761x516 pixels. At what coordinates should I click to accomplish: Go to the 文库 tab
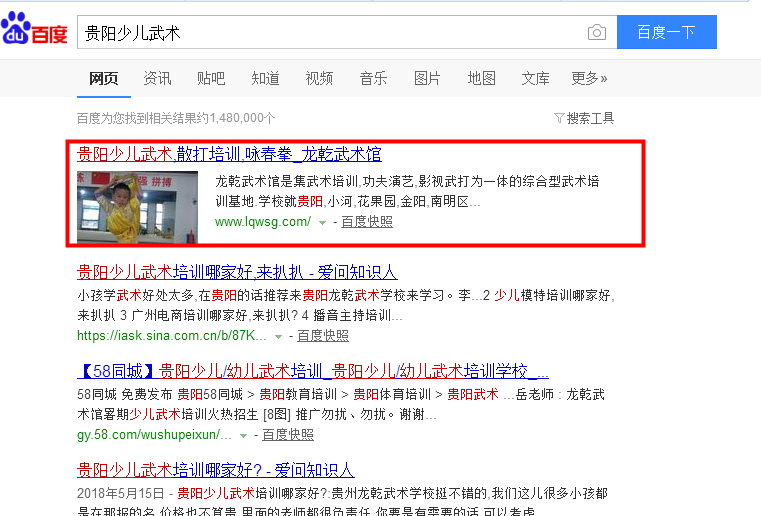(535, 78)
